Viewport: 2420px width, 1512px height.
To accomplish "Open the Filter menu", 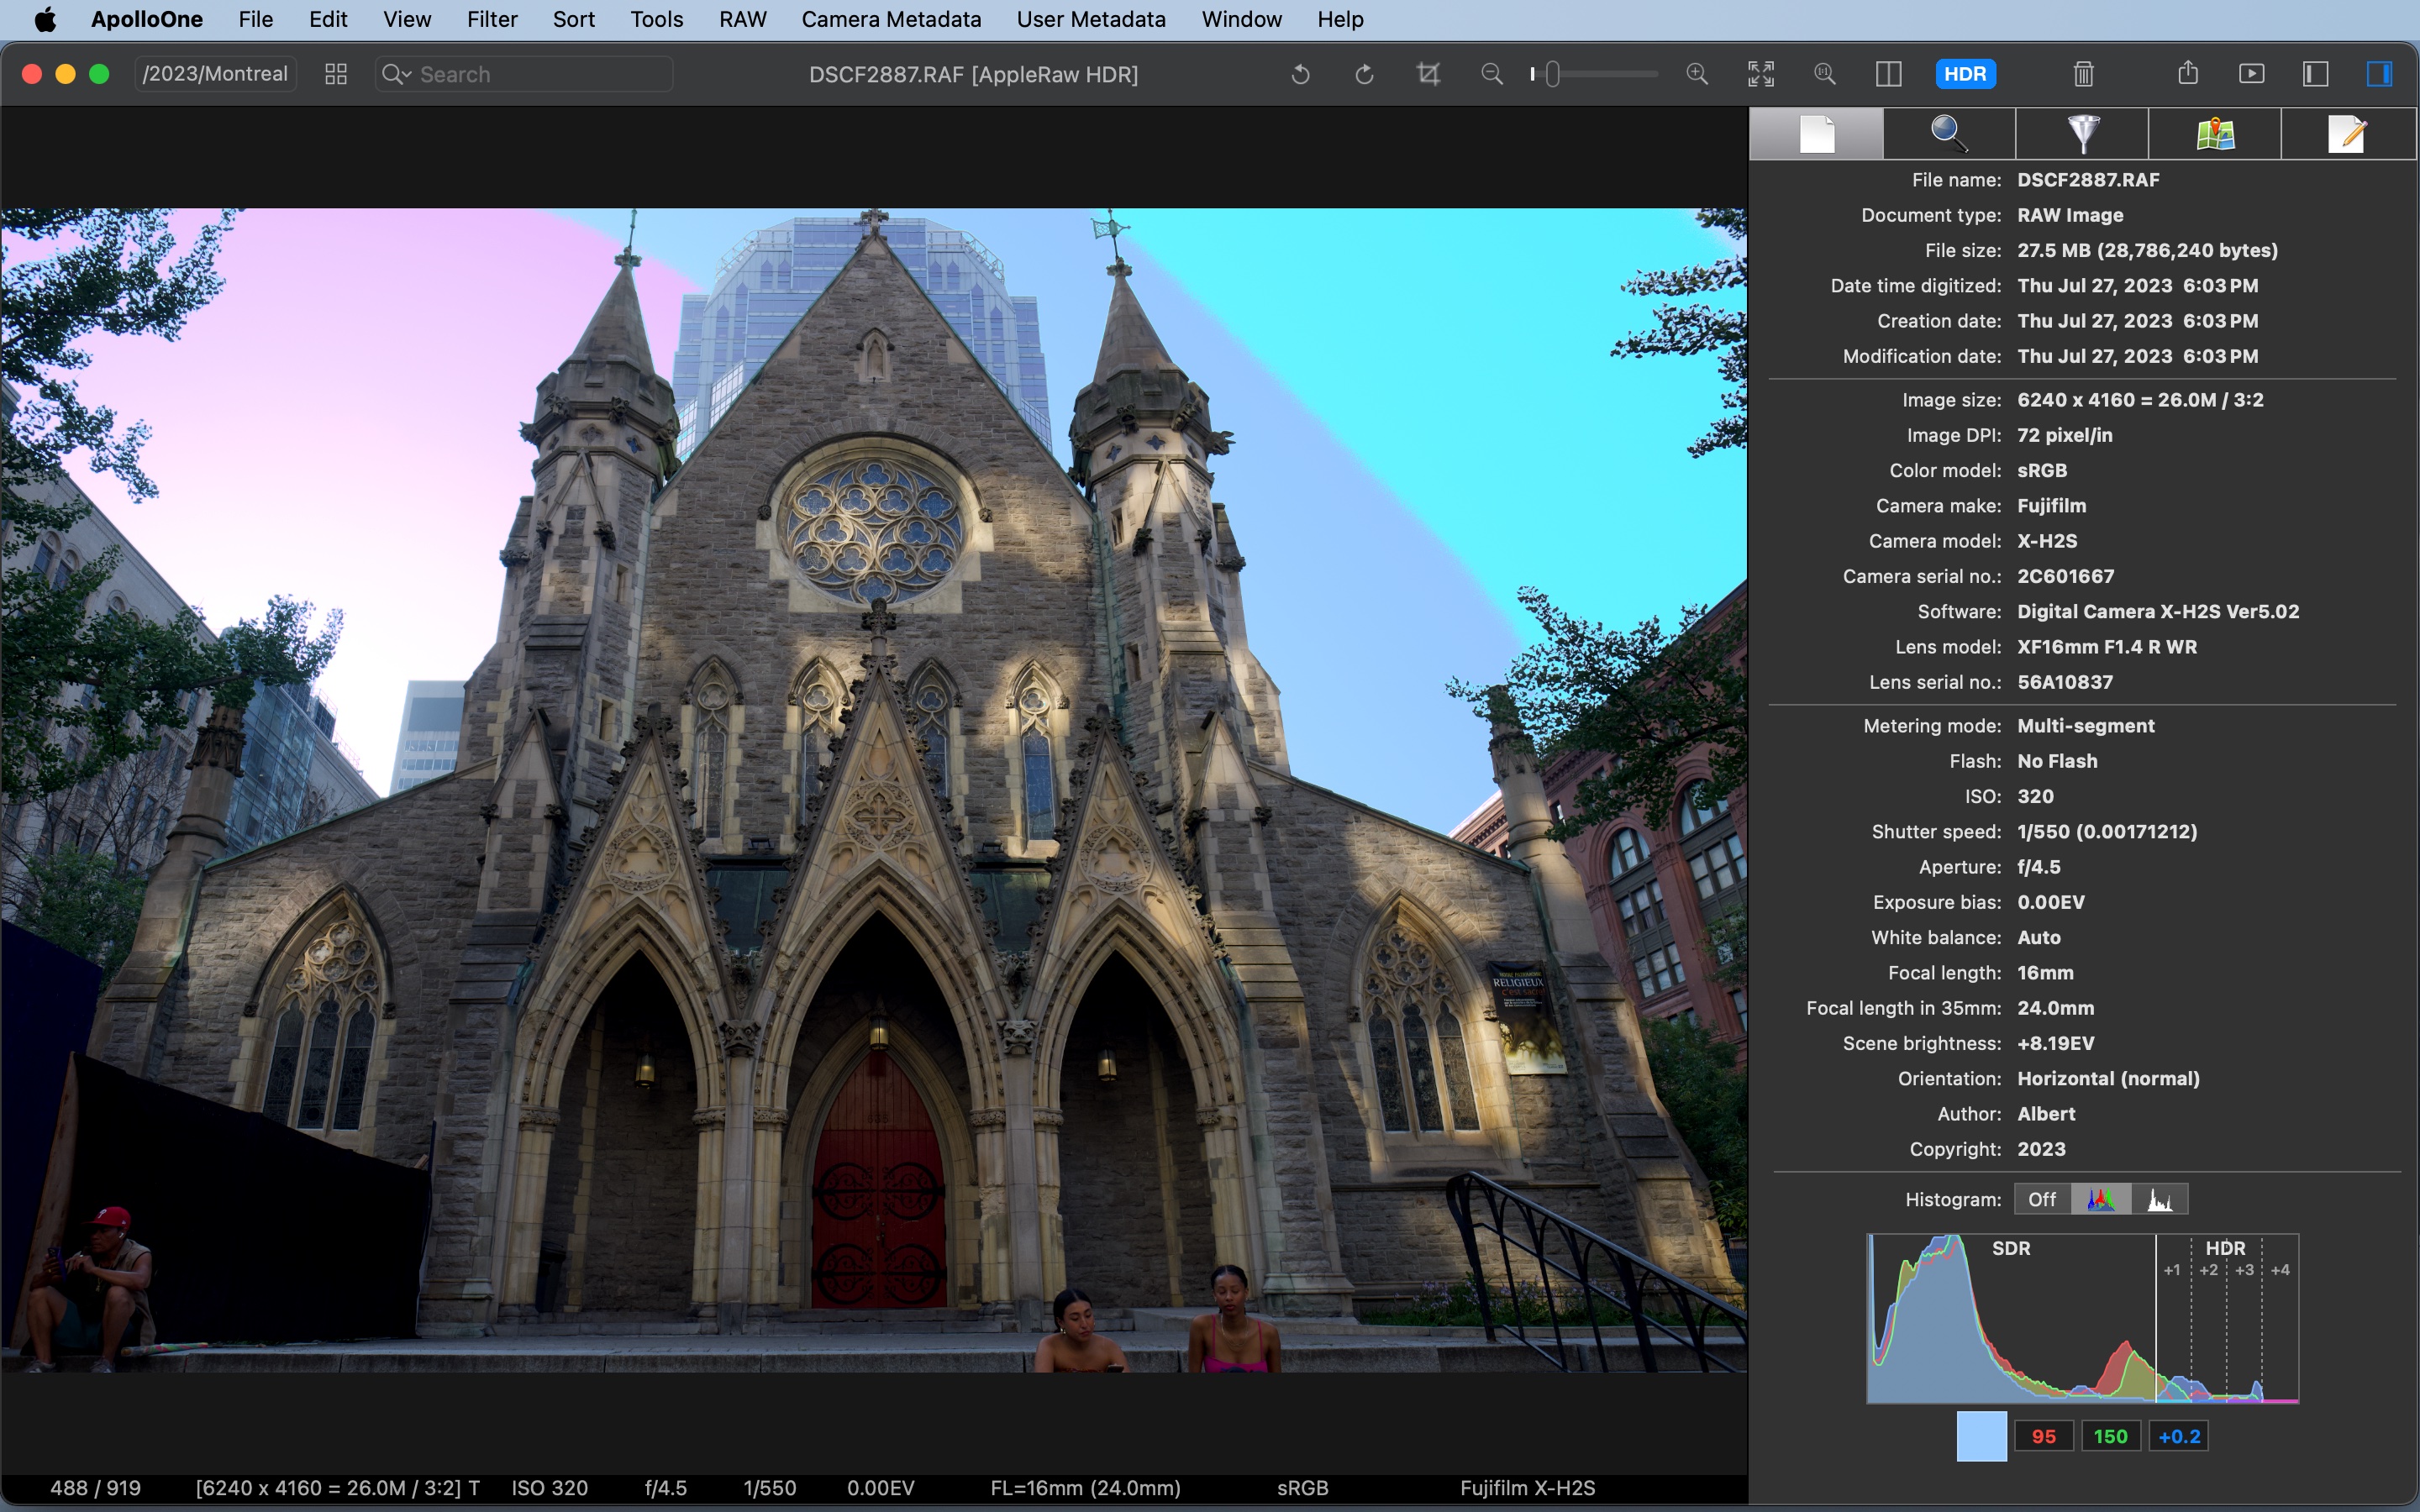I will [x=492, y=19].
